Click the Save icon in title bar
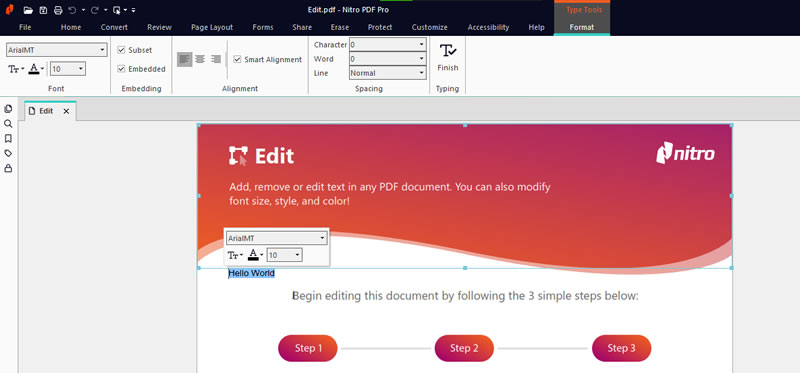This screenshot has height=373, width=800. click(43, 10)
